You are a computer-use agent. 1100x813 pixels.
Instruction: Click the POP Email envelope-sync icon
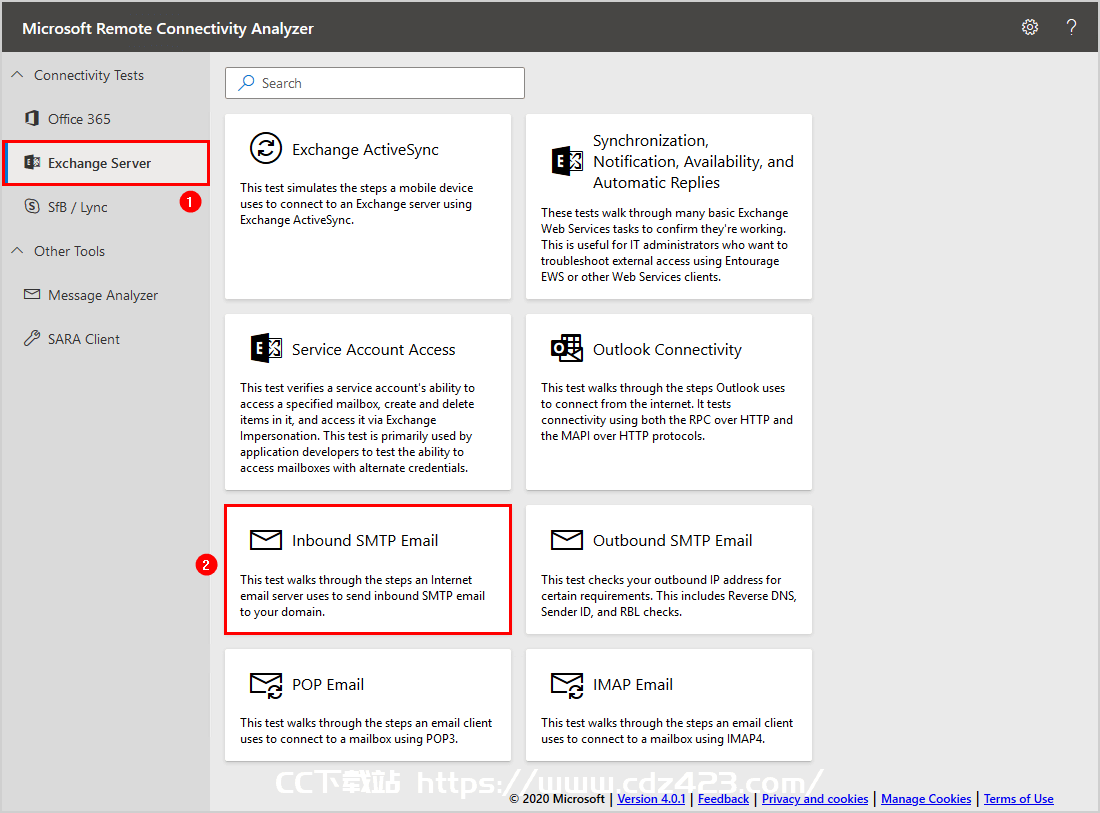pos(266,685)
